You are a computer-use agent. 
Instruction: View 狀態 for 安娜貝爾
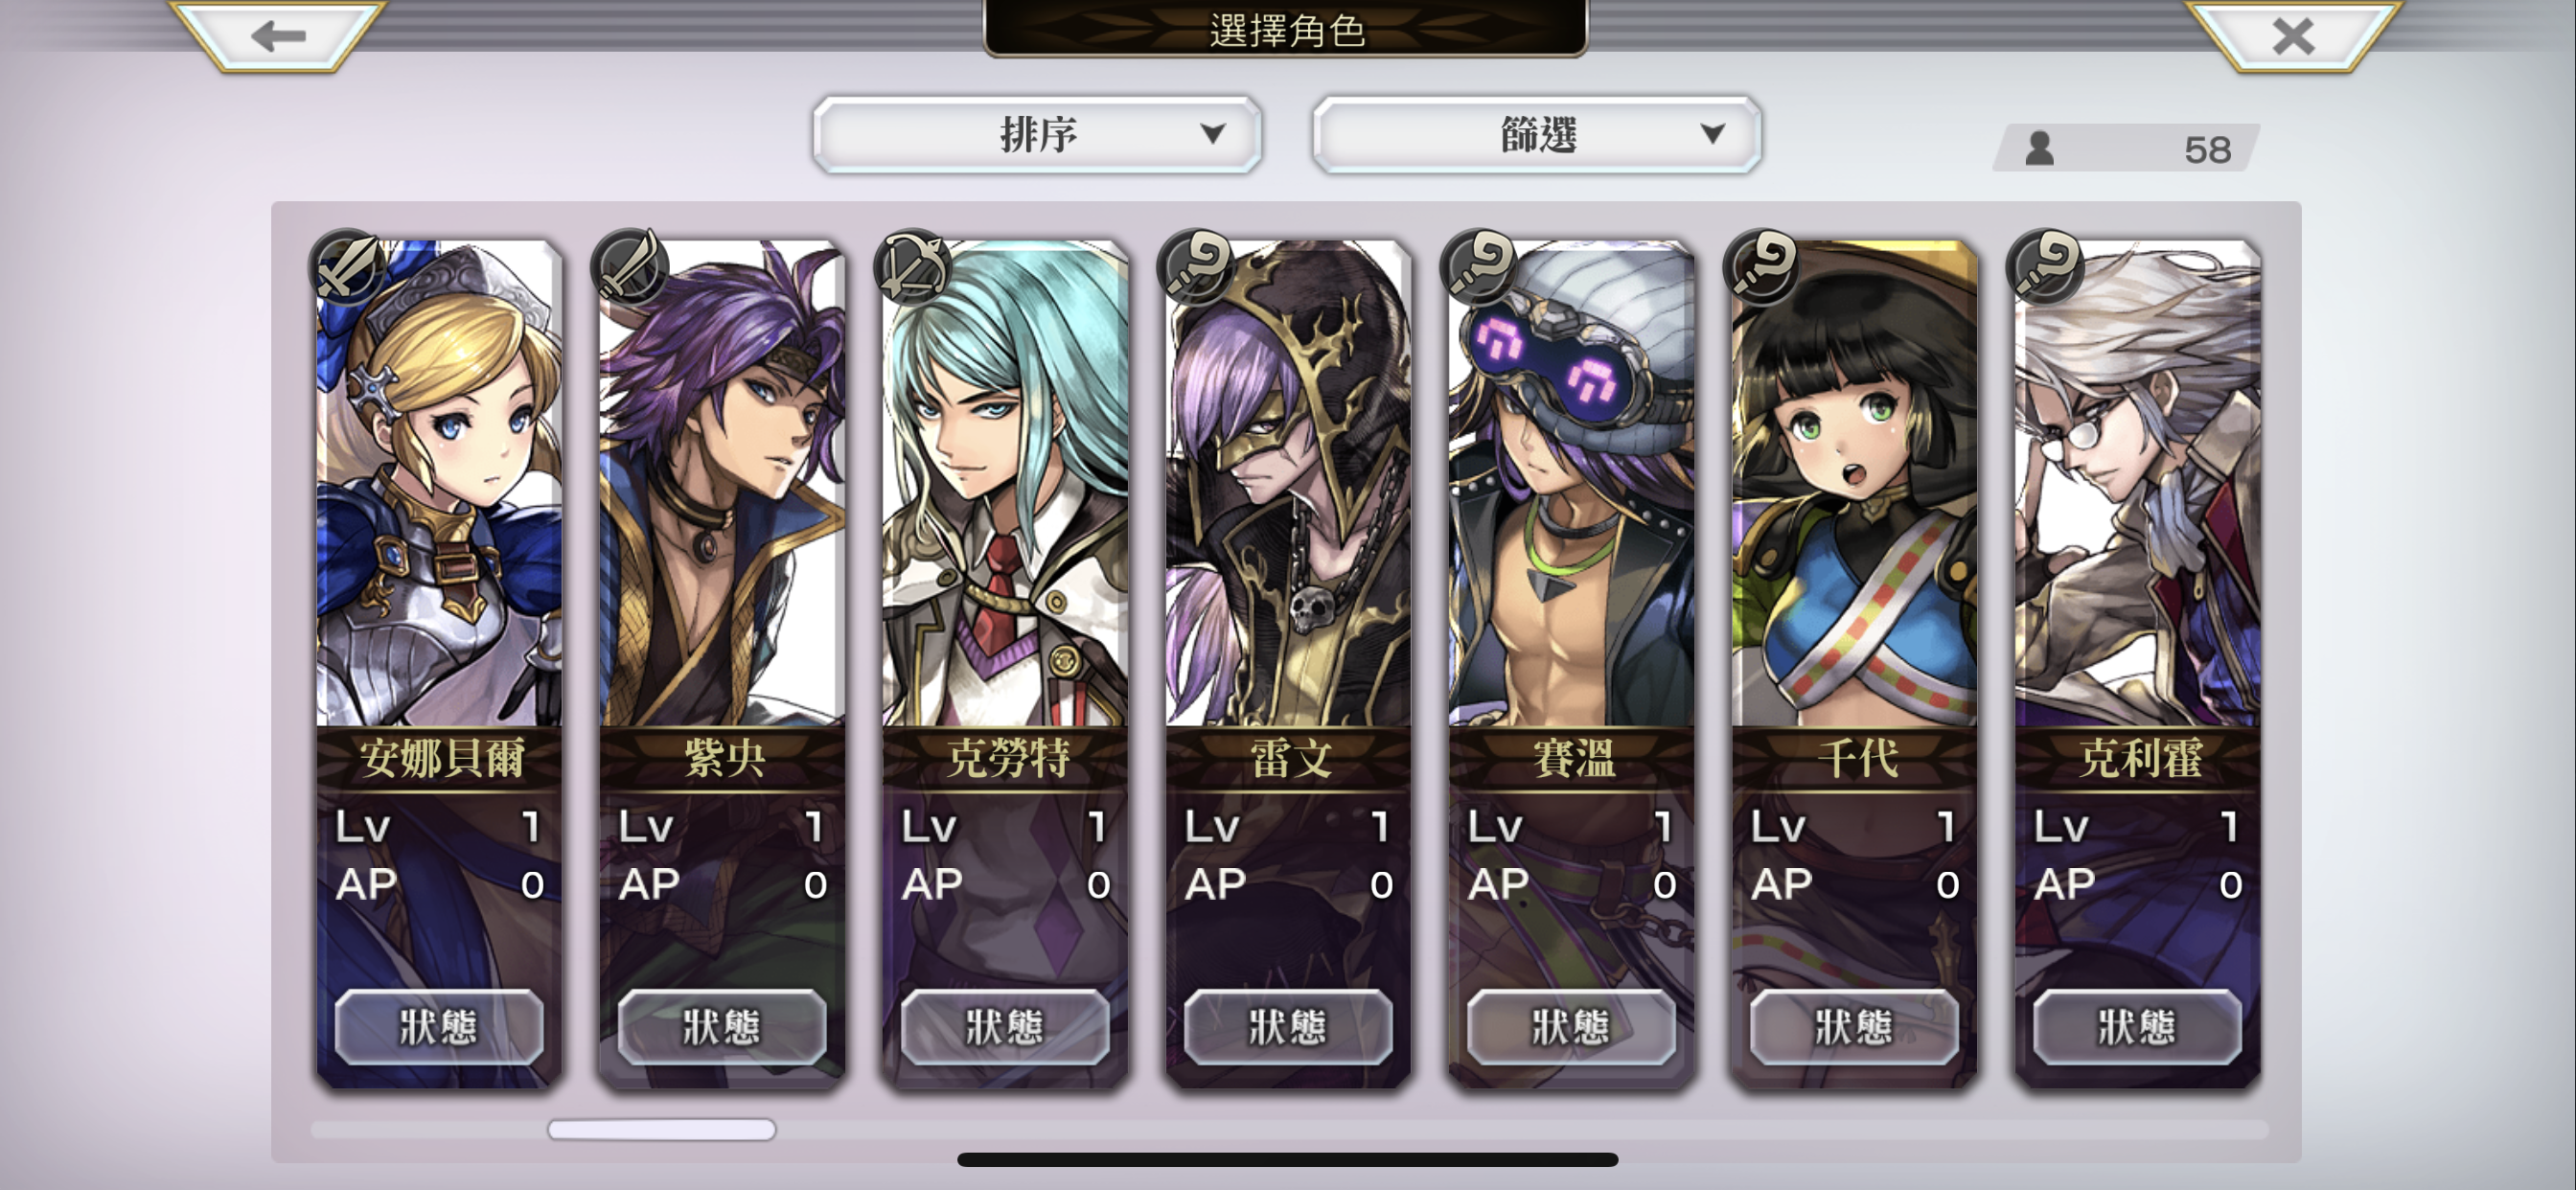pos(439,1027)
